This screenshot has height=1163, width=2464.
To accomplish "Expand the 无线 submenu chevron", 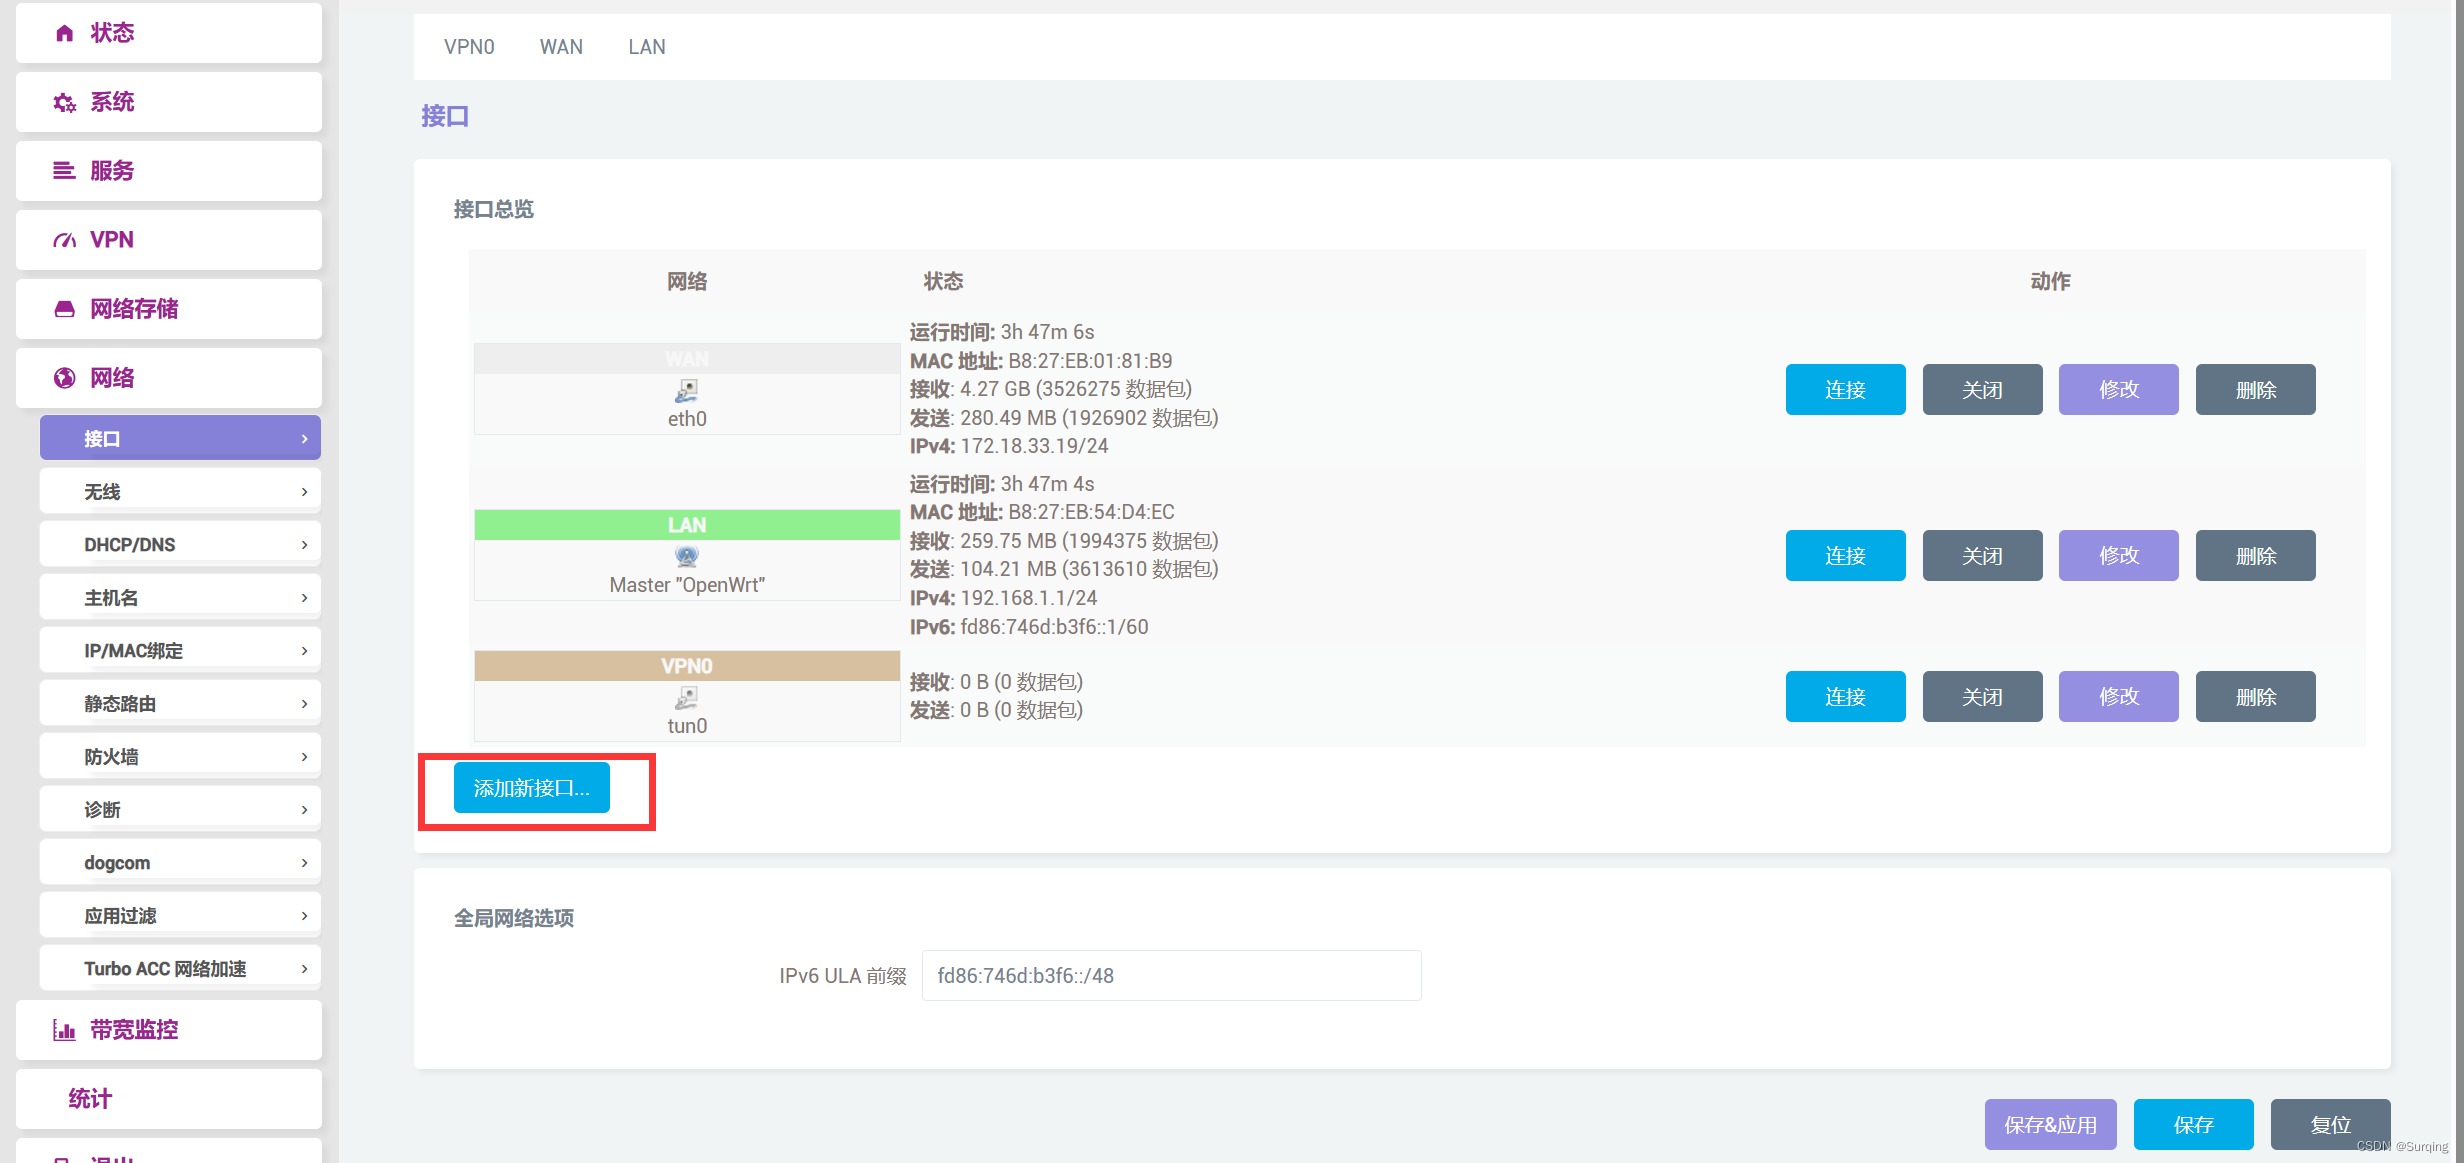I will coord(304,492).
